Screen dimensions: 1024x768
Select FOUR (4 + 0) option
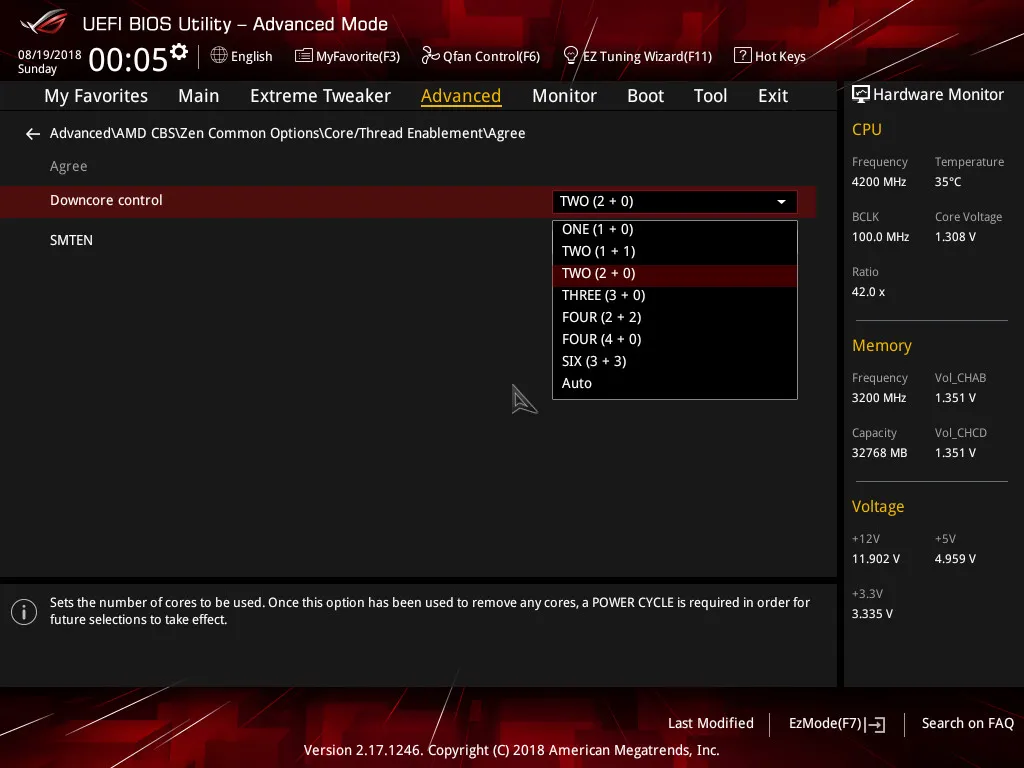click(x=675, y=340)
